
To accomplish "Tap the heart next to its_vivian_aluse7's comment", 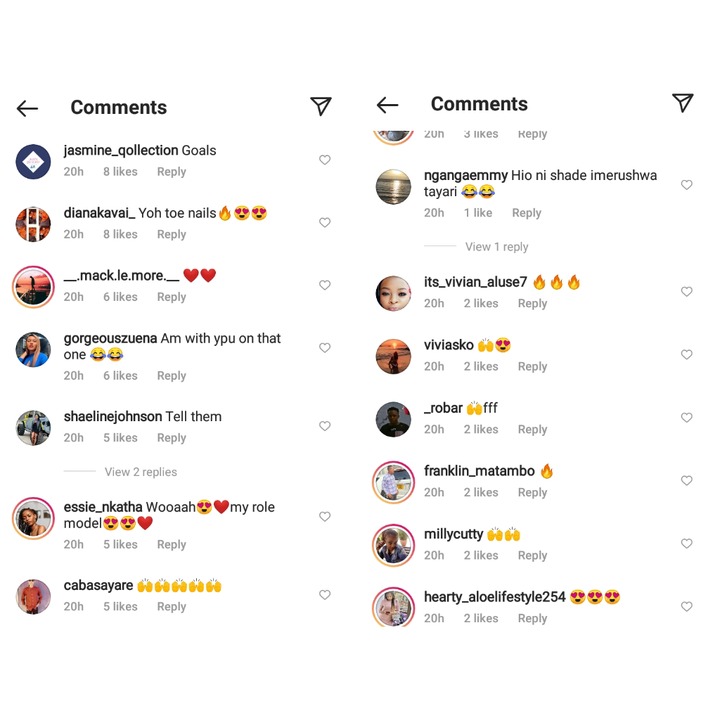I will 686,292.
